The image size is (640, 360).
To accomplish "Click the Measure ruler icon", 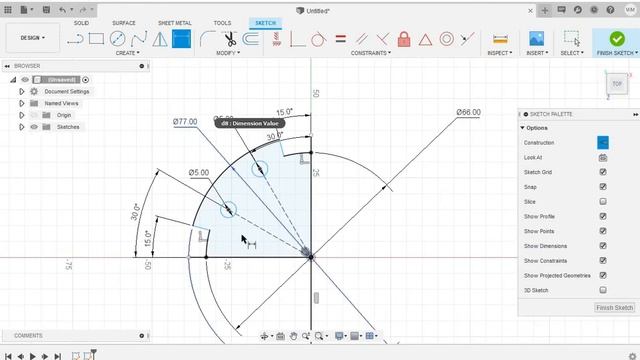I will click(x=500, y=39).
